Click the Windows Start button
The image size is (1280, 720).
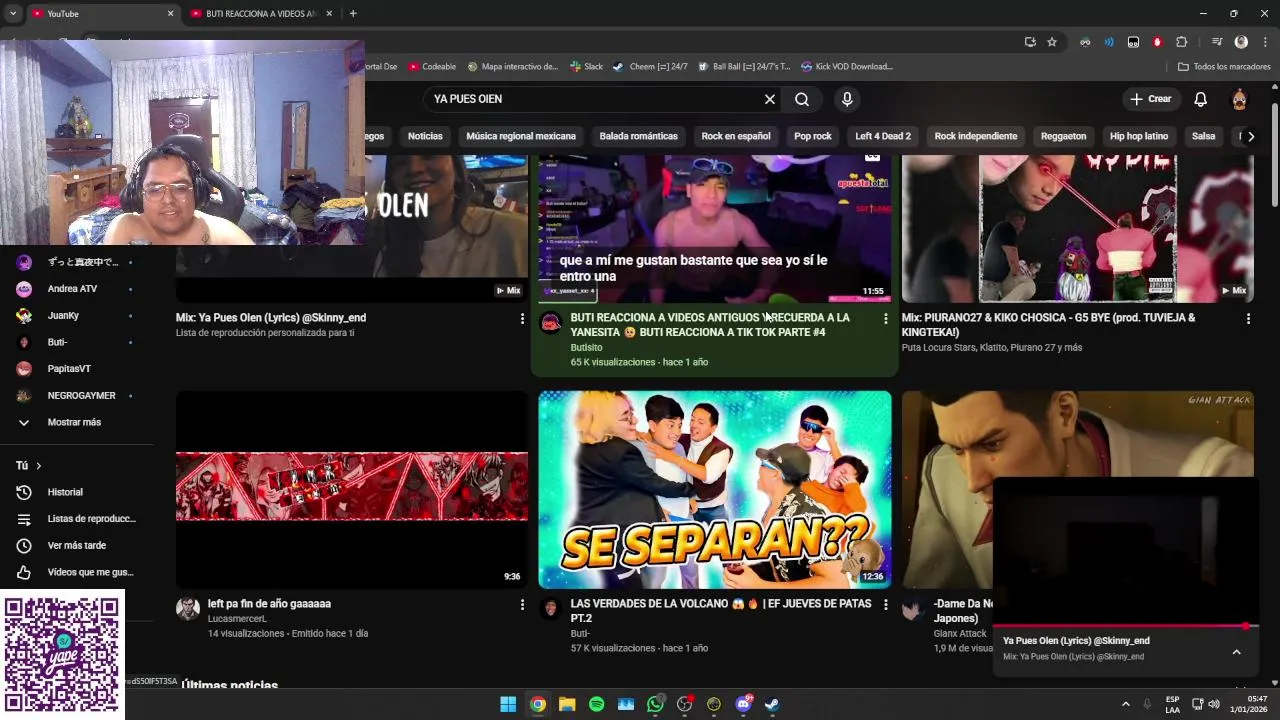coord(508,704)
